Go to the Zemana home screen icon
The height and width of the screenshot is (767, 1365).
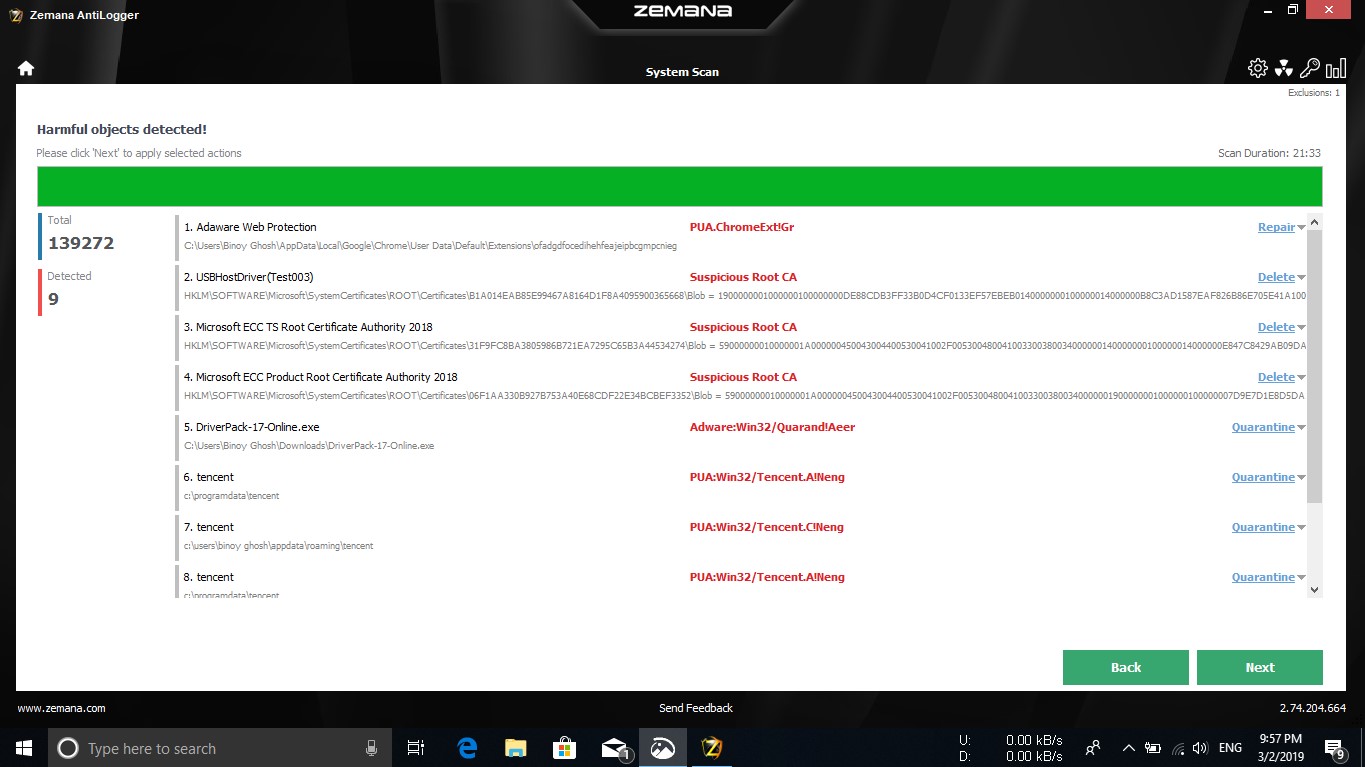coord(26,68)
